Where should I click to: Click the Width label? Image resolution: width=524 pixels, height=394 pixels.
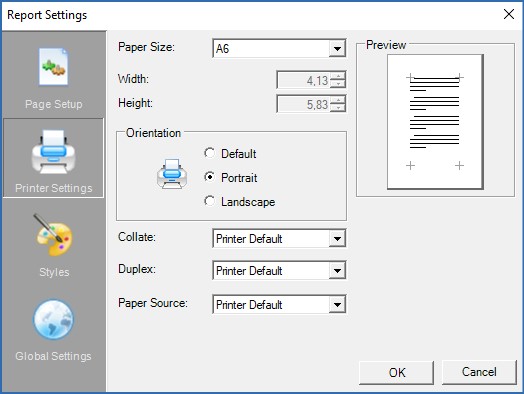[x=133, y=79]
